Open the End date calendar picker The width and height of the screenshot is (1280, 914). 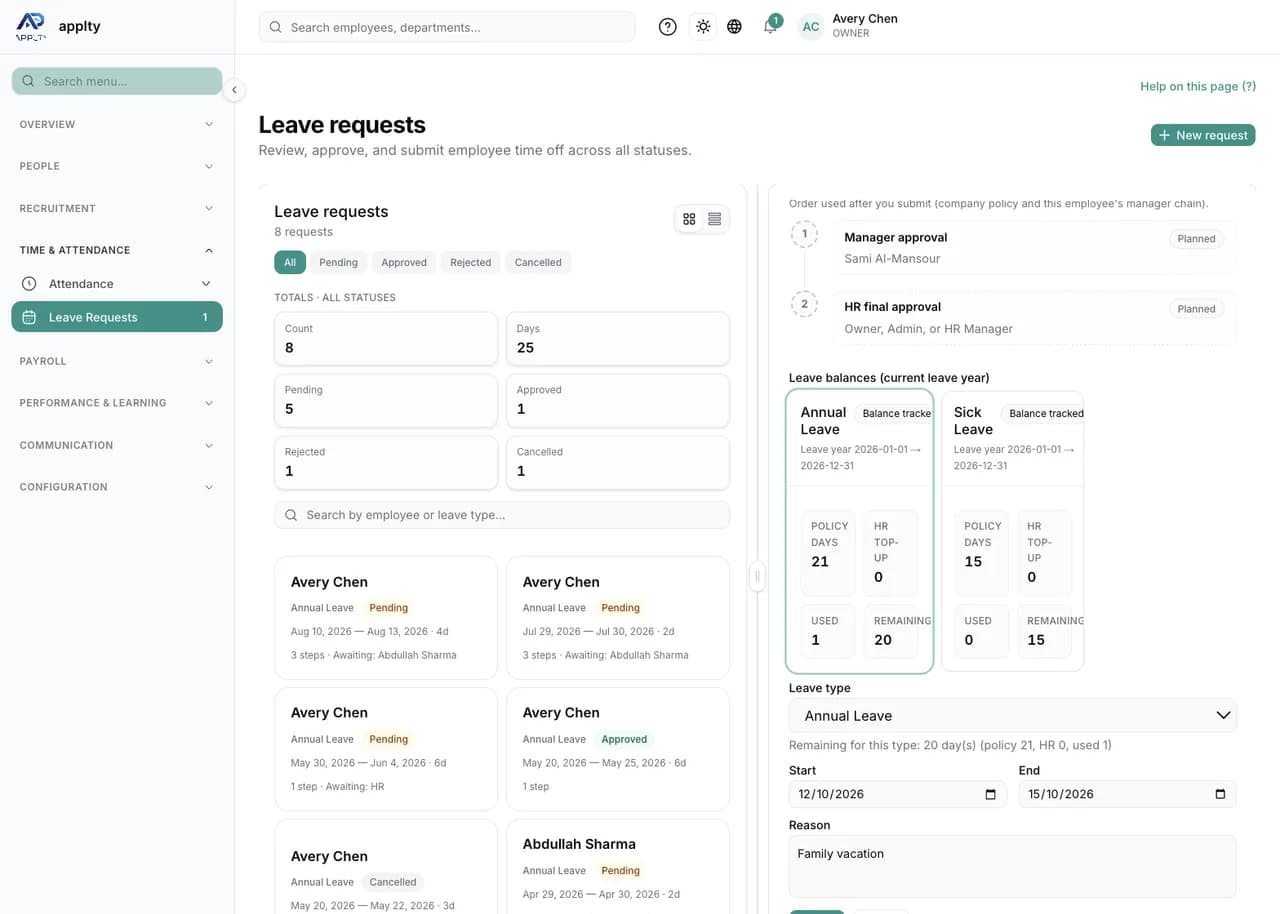pyautogui.click(x=1220, y=794)
